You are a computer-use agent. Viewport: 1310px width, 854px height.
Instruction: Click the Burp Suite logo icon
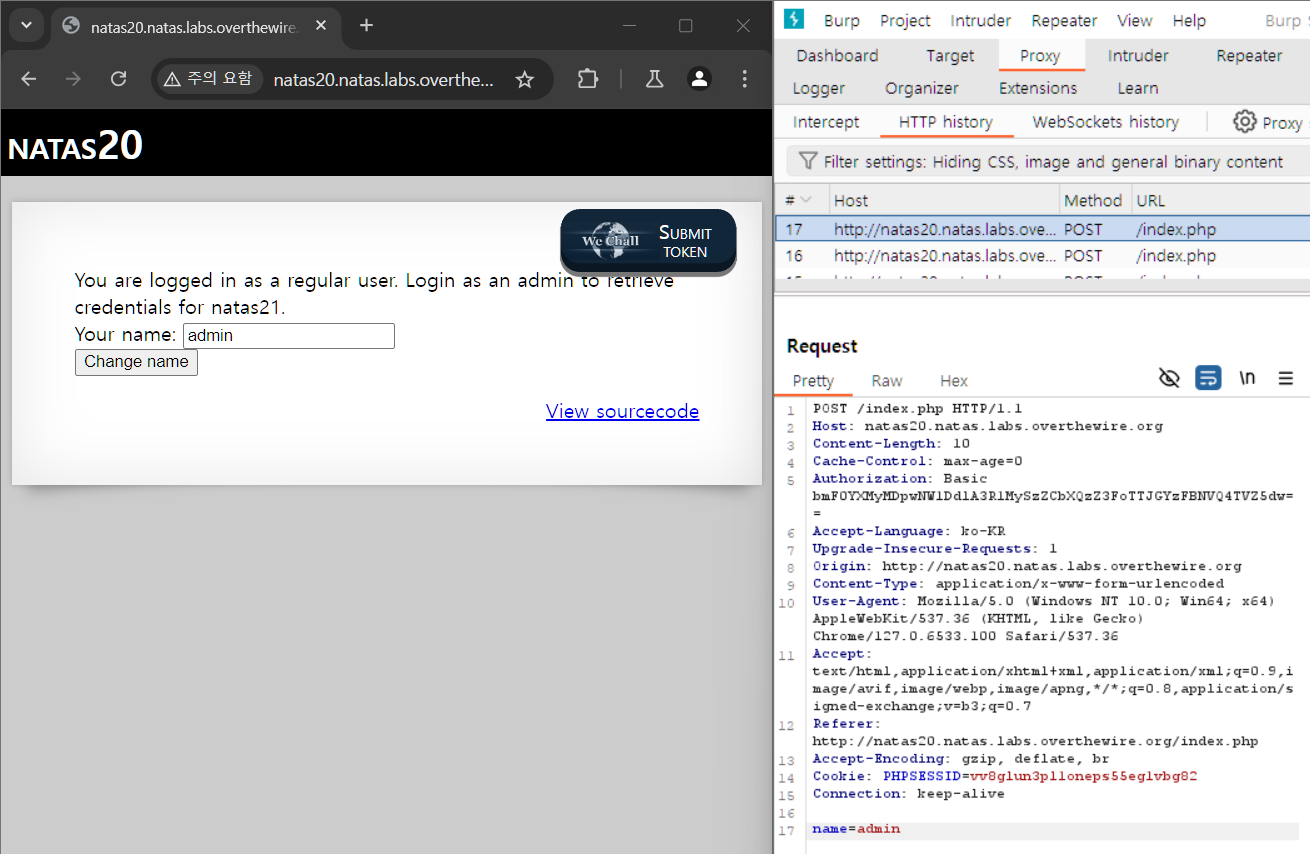pos(794,19)
